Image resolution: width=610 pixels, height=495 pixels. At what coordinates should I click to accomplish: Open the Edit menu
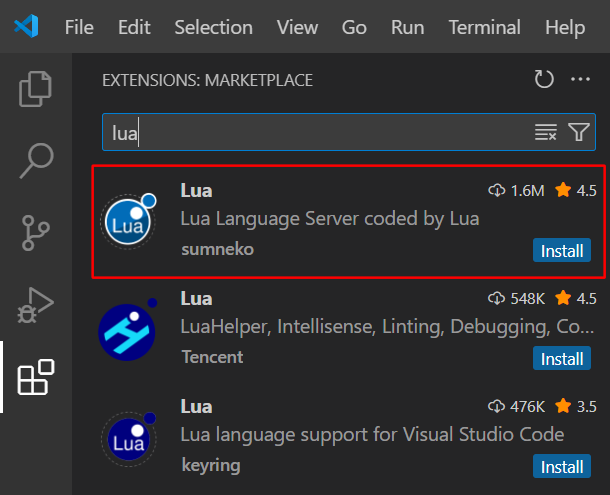(x=134, y=27)
